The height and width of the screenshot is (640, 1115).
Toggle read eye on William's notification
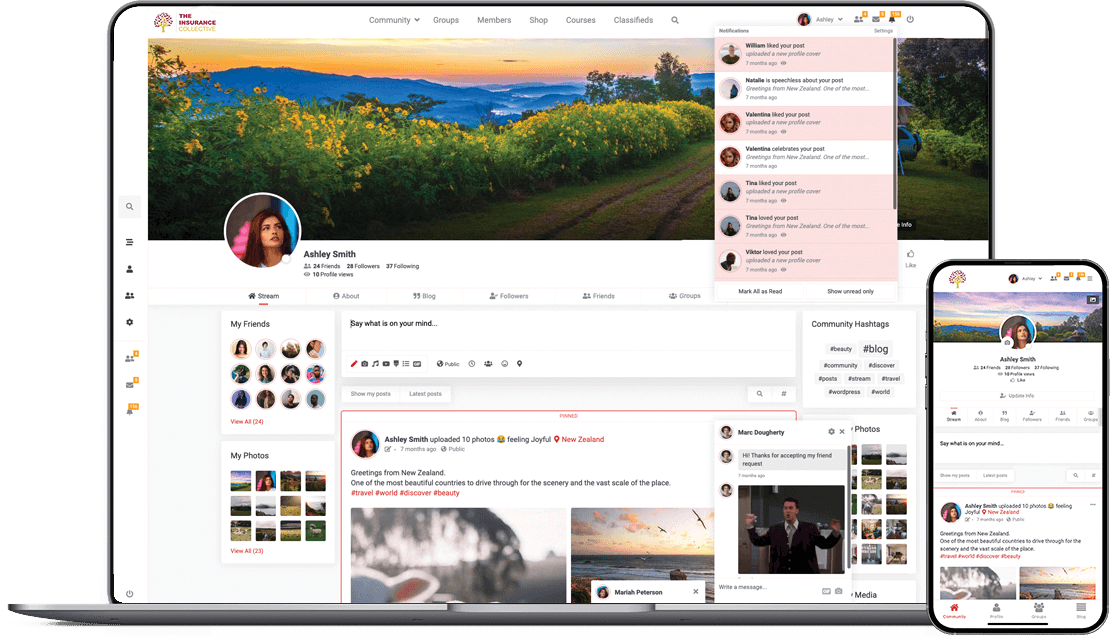coord(784,63)
